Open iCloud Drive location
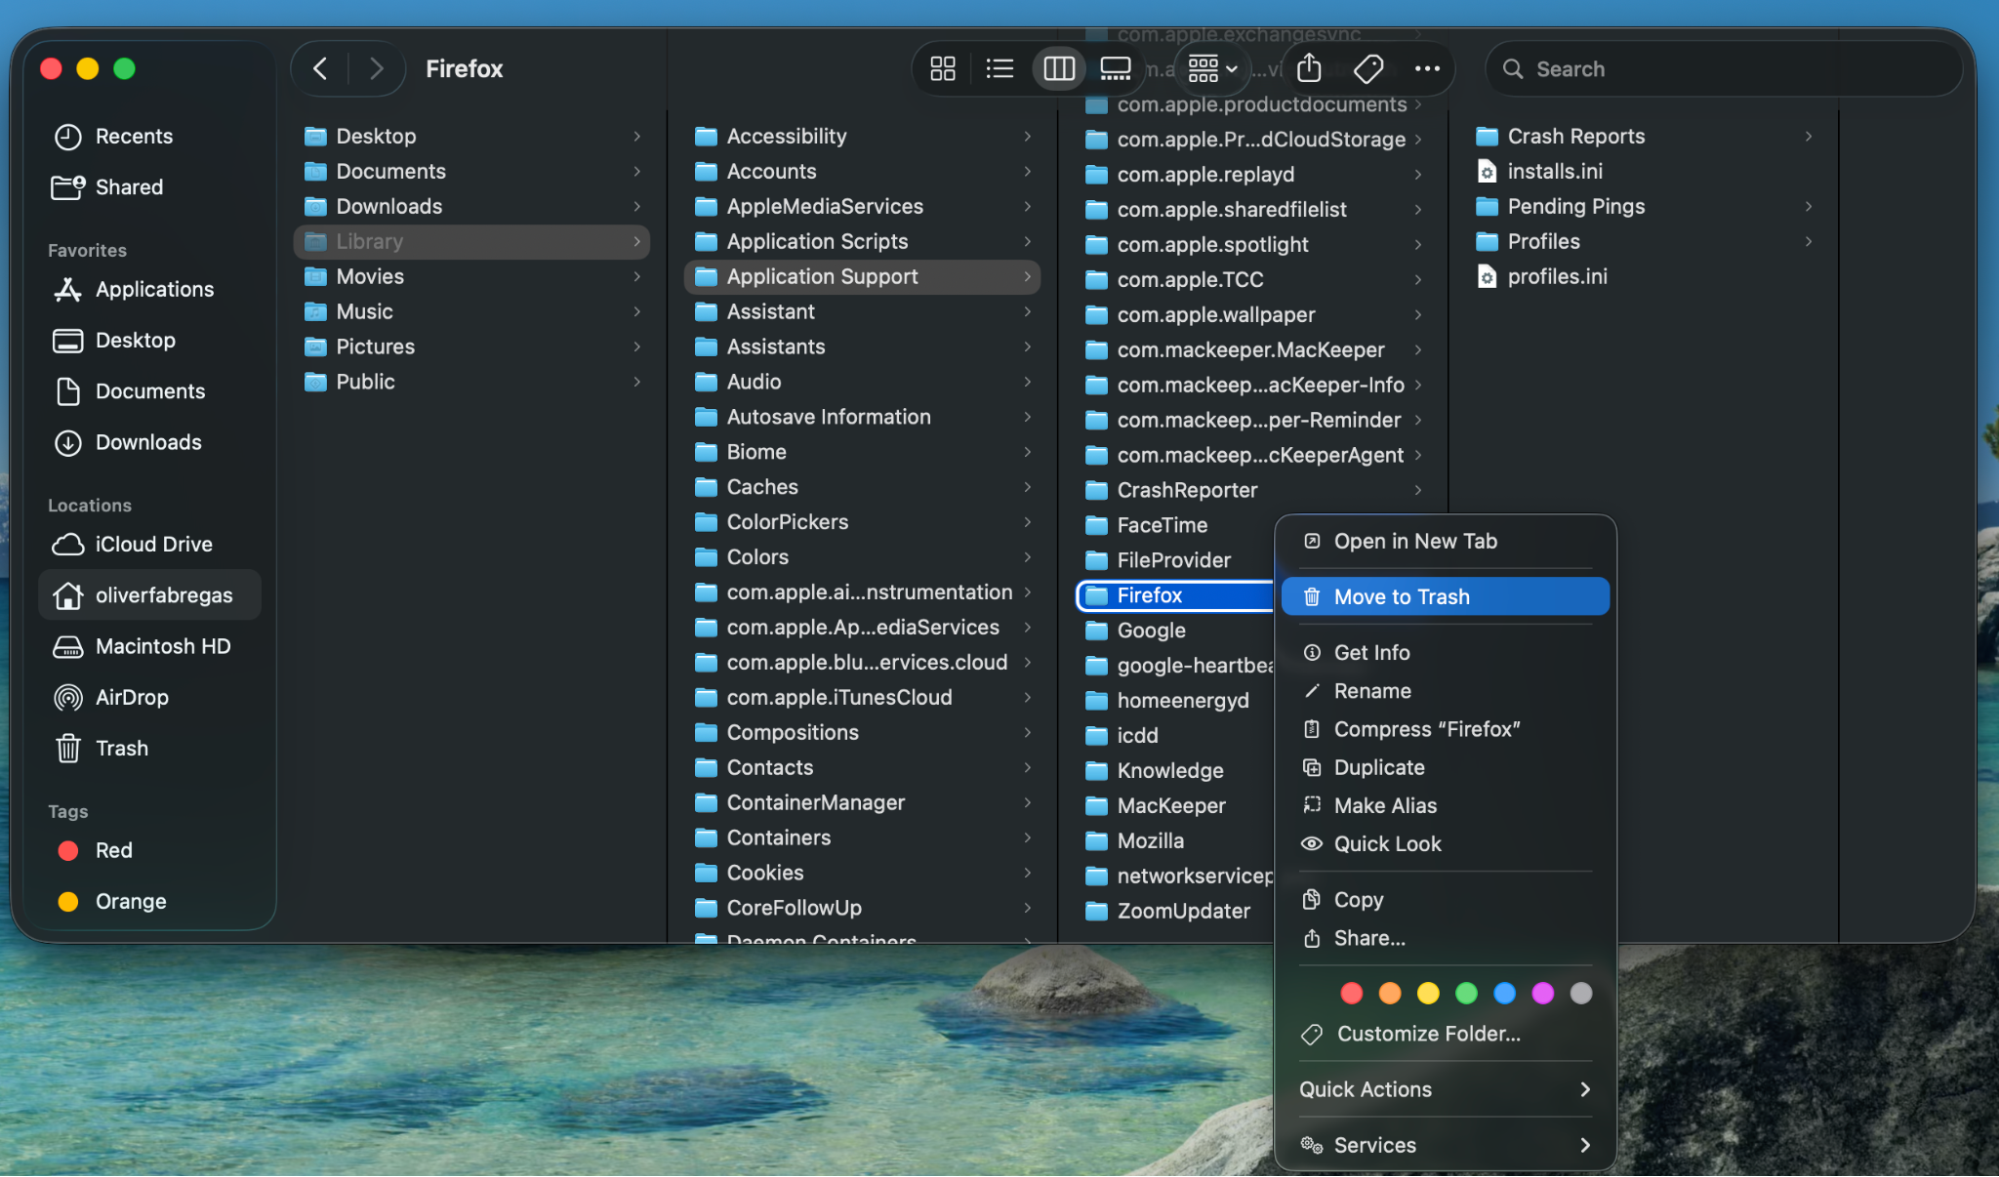The image size is (1999, 1177). tap(153, 544)
